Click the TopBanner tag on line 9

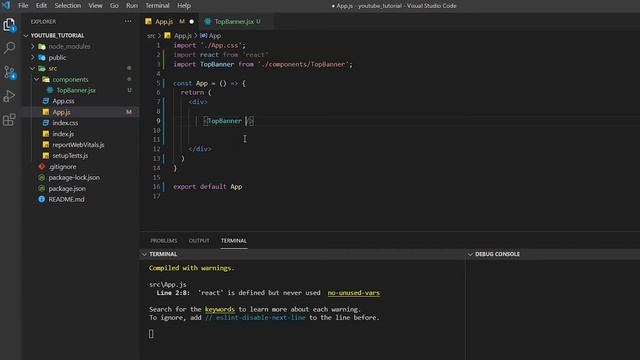coord(224,121)
